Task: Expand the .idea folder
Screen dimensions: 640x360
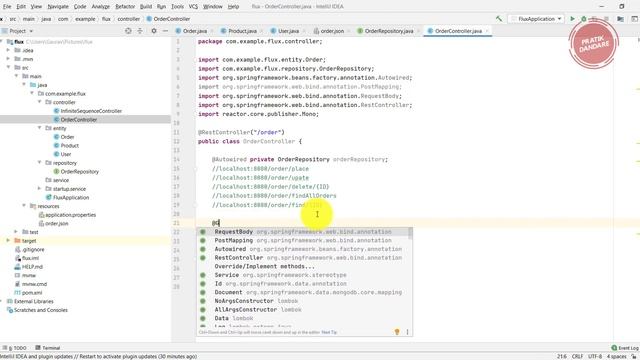Action: coord(8,50)
